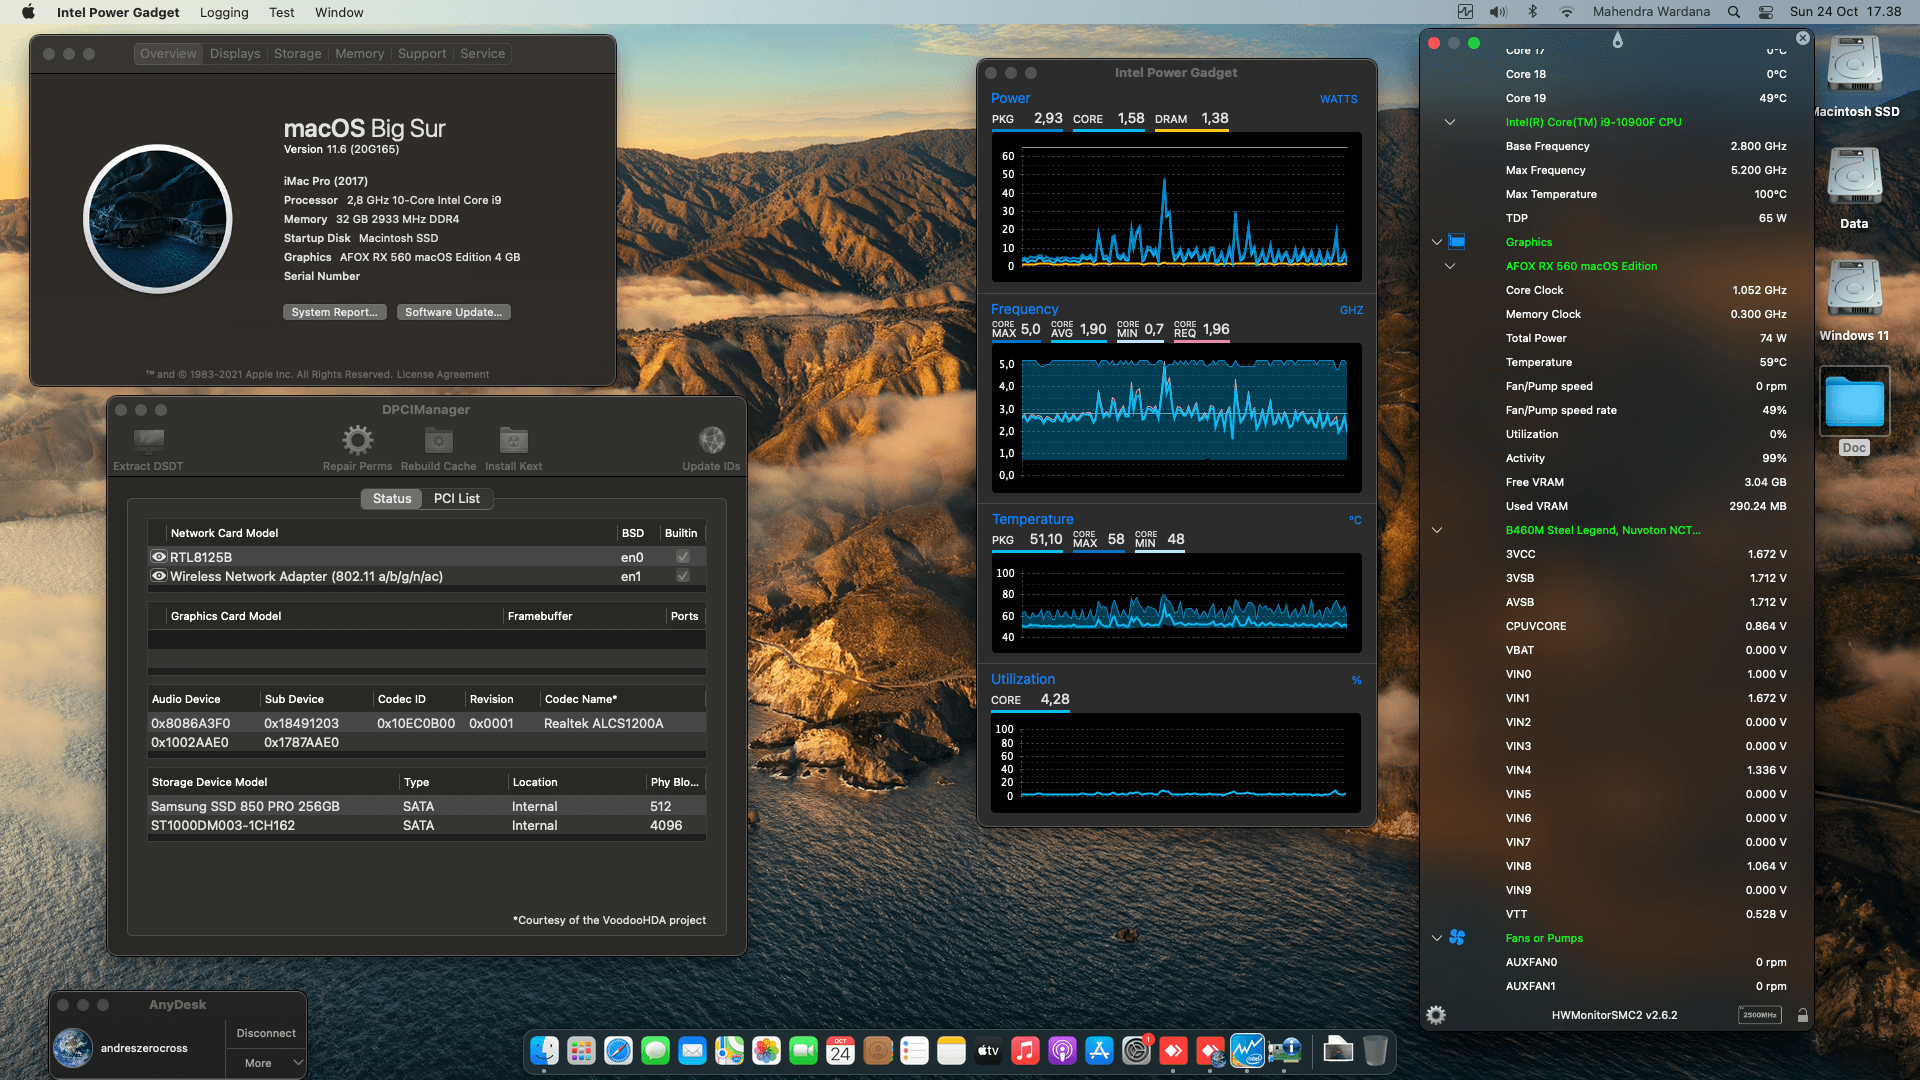This screenshot has height=1080, width=1920.
Task: Click Wi-Fi icon in menu bar
Action: [1566, 12]
